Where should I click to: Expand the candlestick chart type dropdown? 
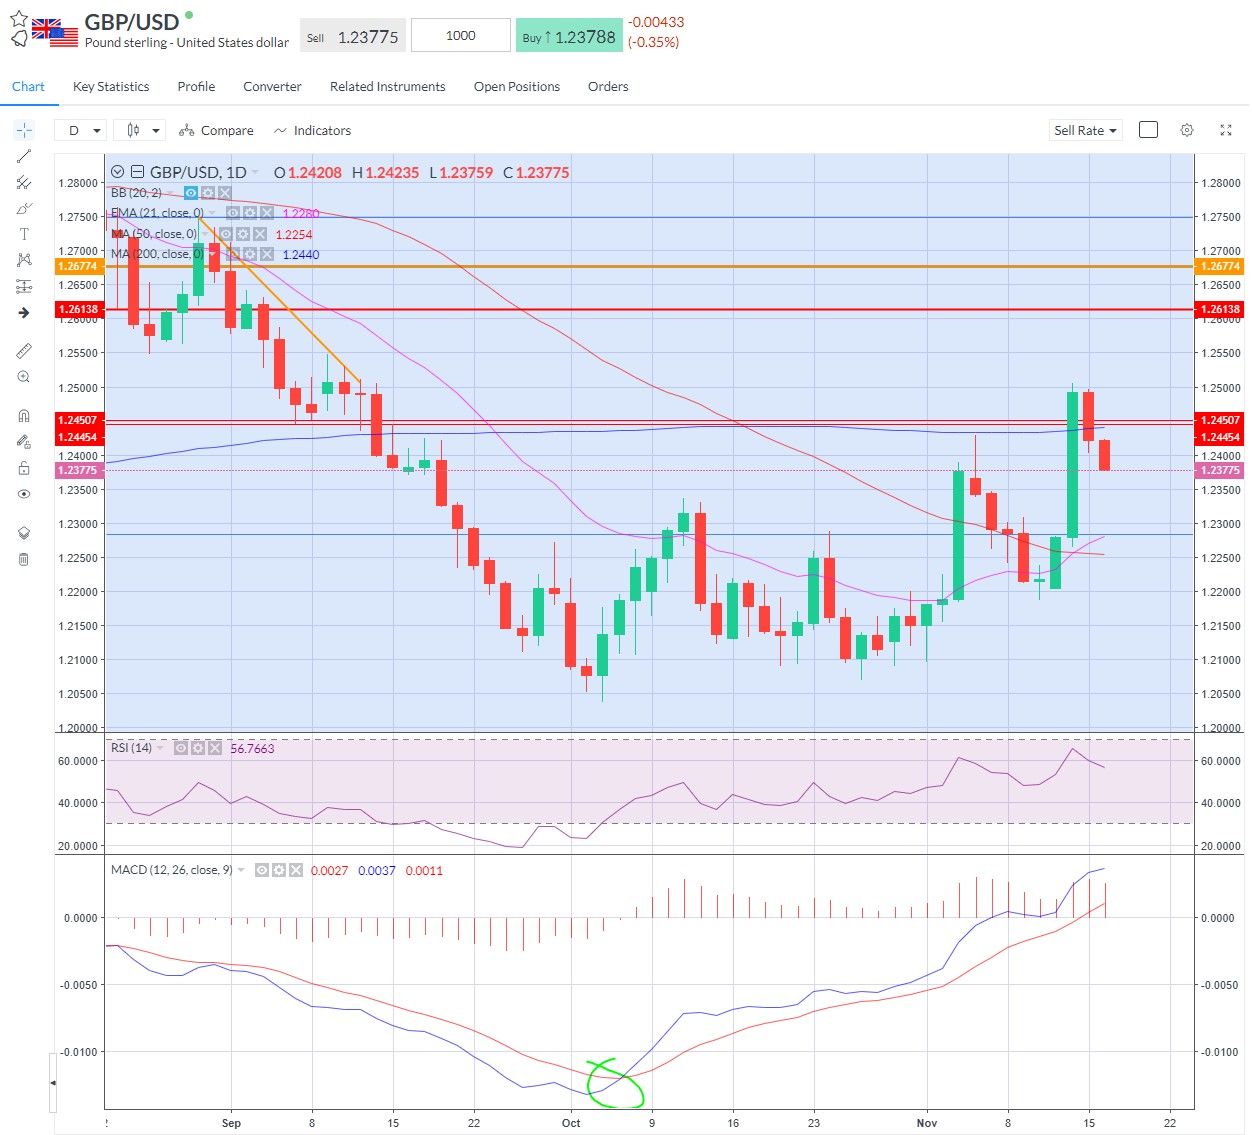pyautogui.click(x=140, y=130)
